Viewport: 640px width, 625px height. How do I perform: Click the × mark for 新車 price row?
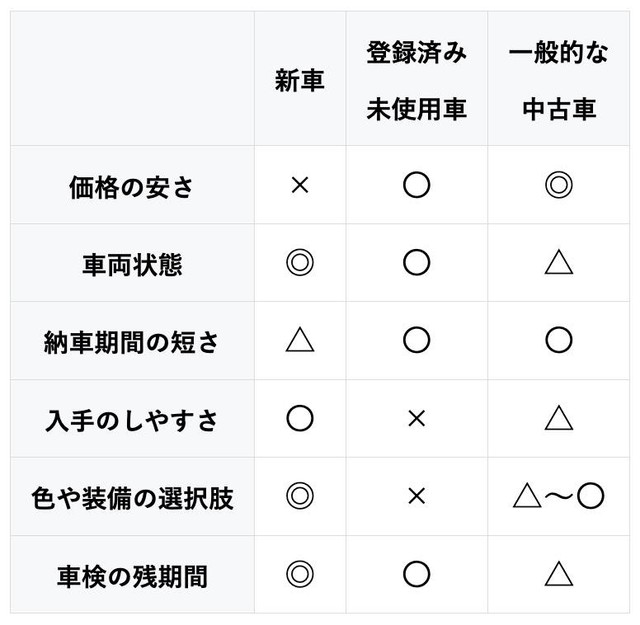coord(299,185)
